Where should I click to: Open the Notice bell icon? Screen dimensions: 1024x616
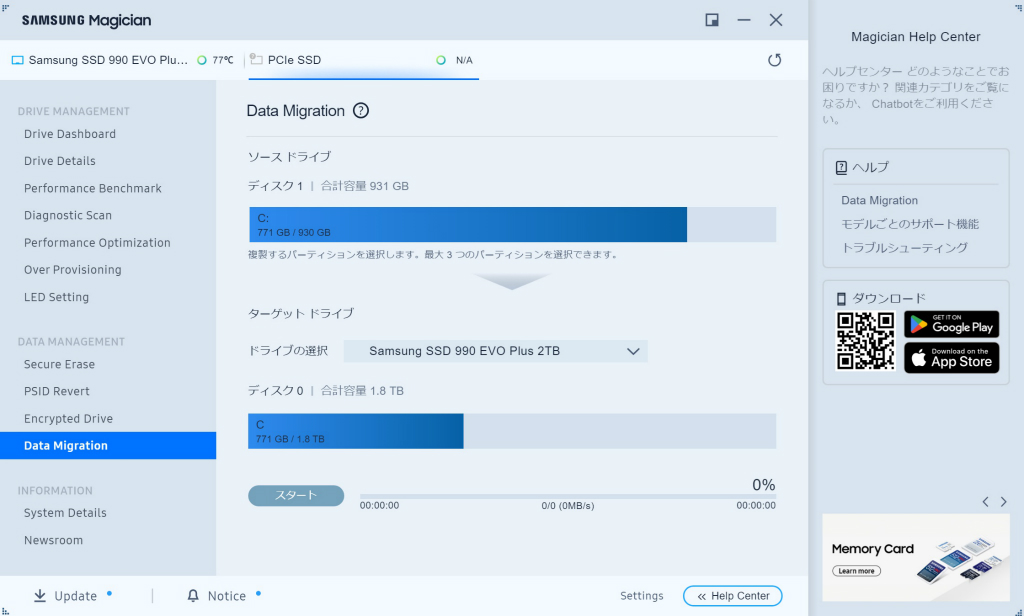193,596
